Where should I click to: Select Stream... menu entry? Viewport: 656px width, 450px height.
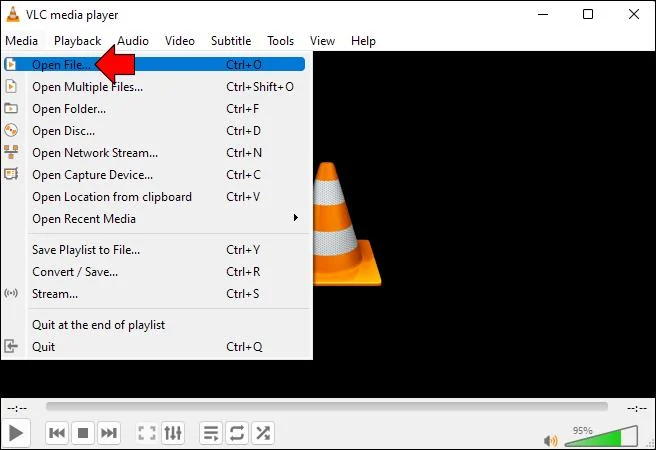tap(154, 294)
